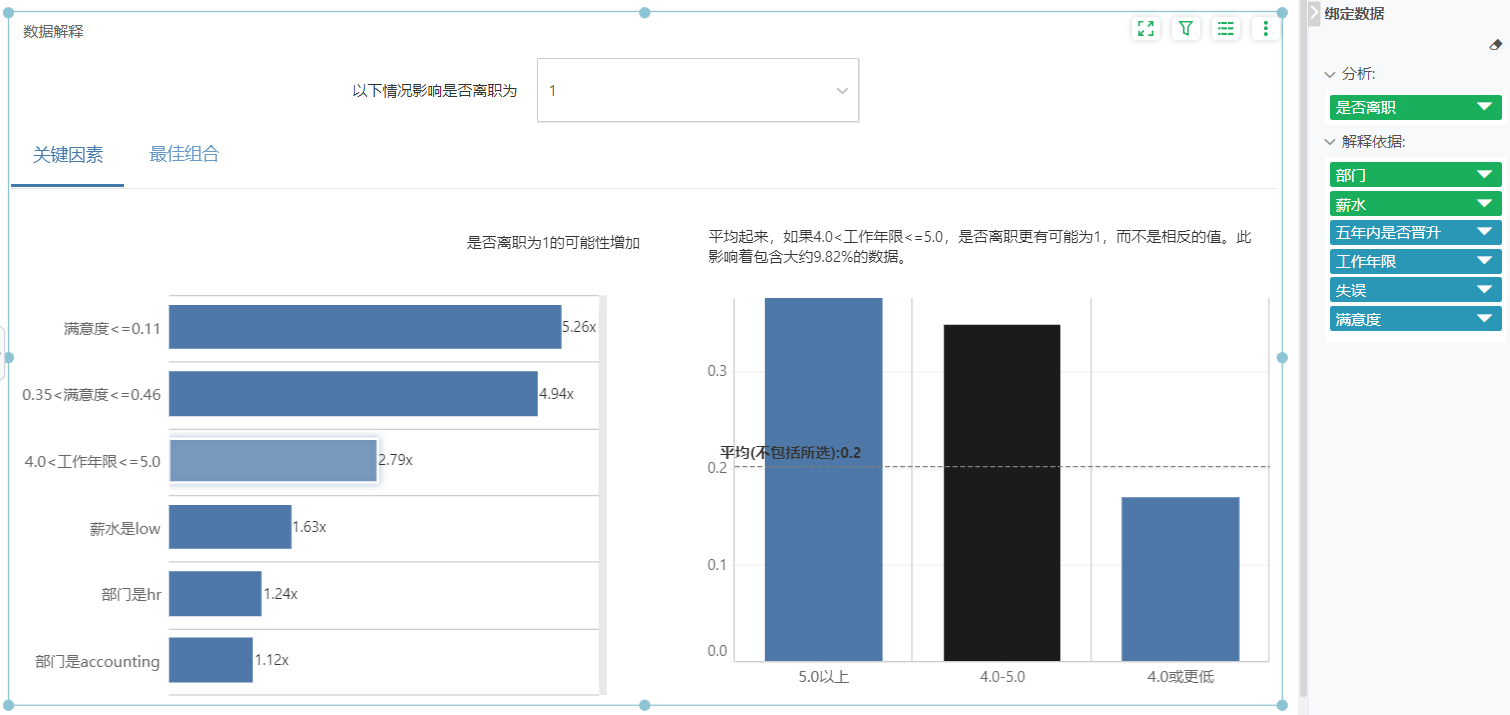Click the 数据解释 component title

53,31
